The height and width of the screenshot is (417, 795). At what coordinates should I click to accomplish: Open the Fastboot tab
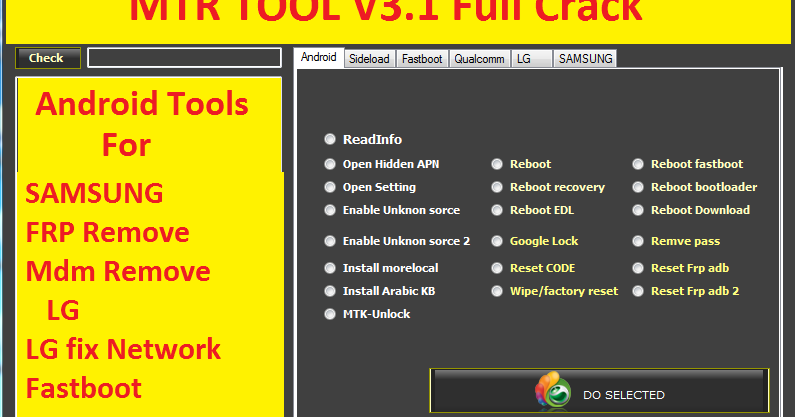coord(422,59)
